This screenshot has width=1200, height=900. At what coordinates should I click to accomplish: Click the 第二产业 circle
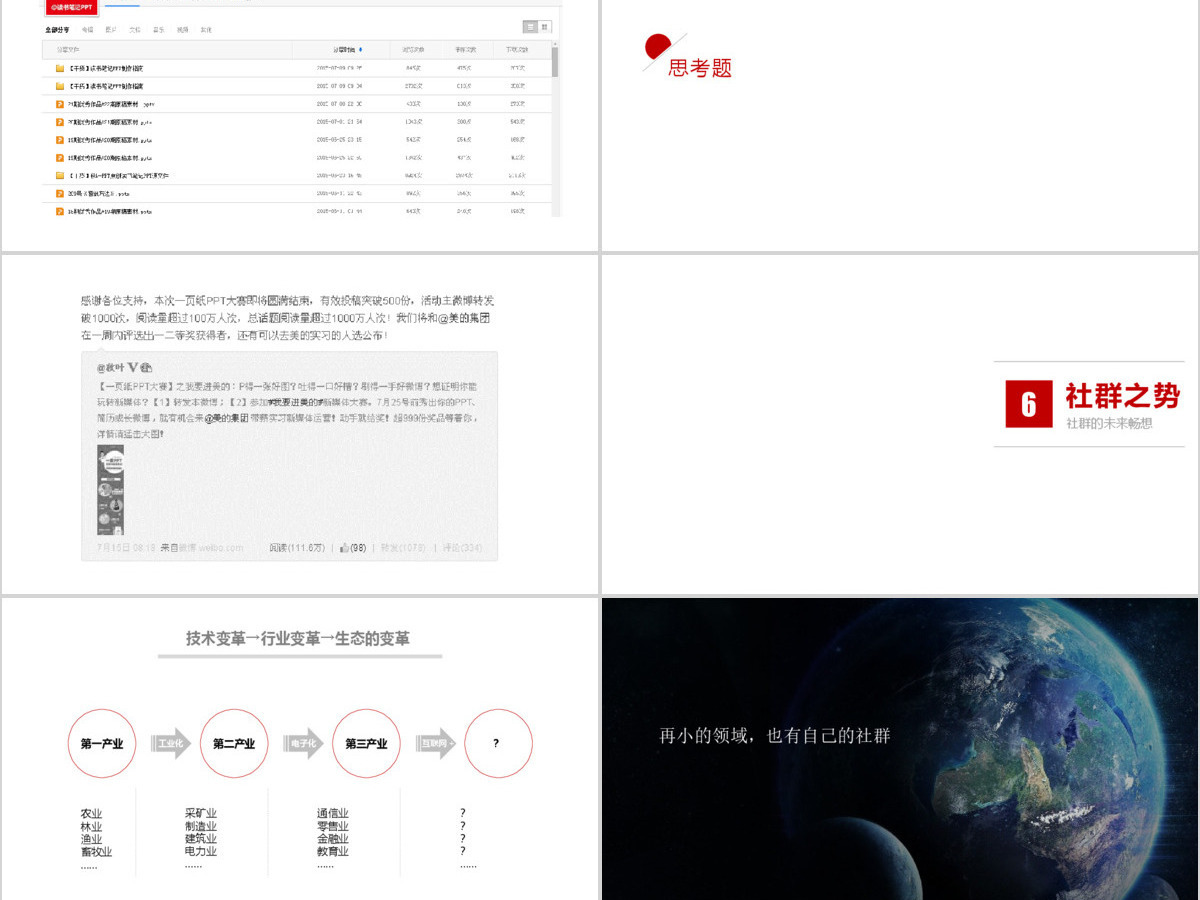[x=234, y=743]
